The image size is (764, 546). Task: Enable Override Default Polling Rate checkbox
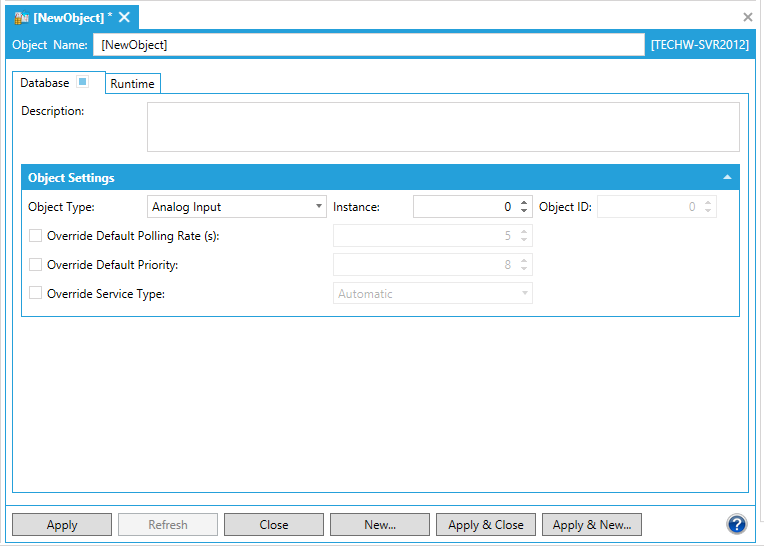pos(36,236)
